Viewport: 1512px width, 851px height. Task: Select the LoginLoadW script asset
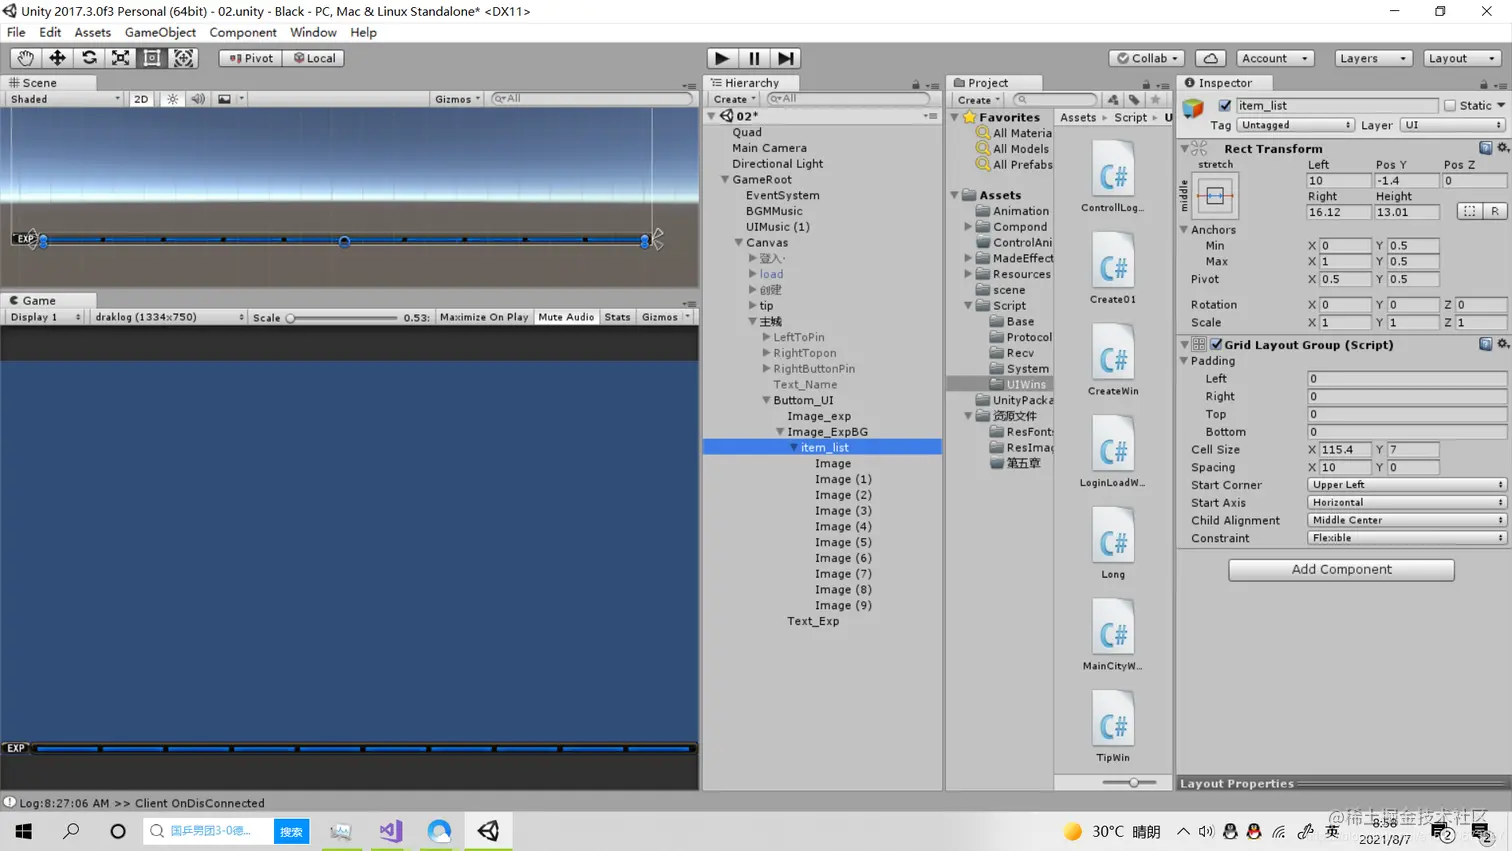point(1113,452)
